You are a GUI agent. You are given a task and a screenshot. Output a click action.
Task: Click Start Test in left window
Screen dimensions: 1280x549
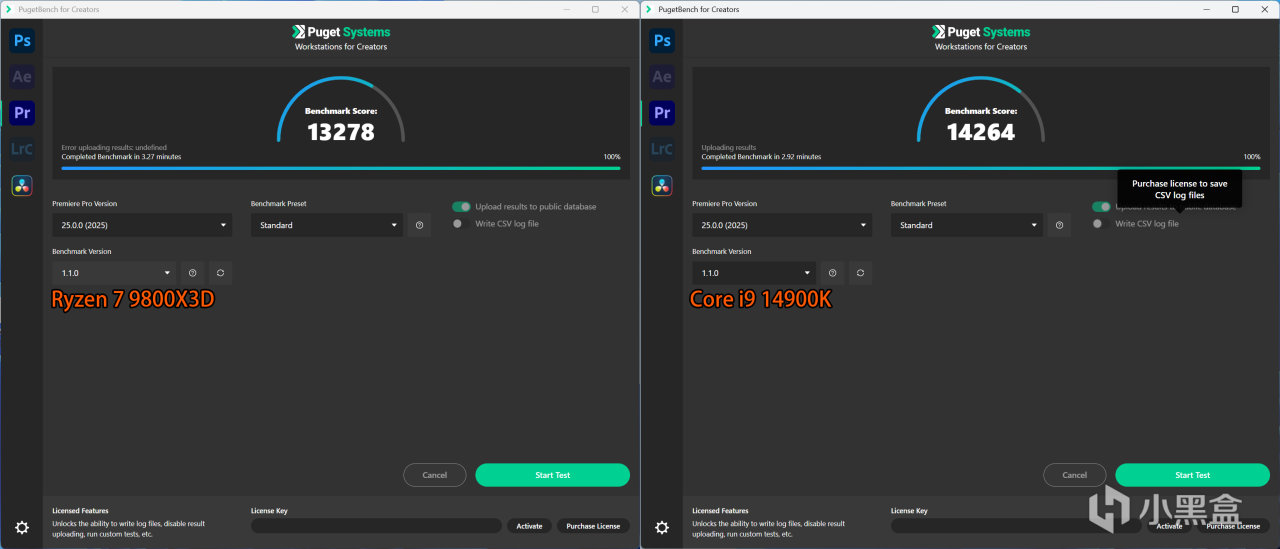point(552,475)
